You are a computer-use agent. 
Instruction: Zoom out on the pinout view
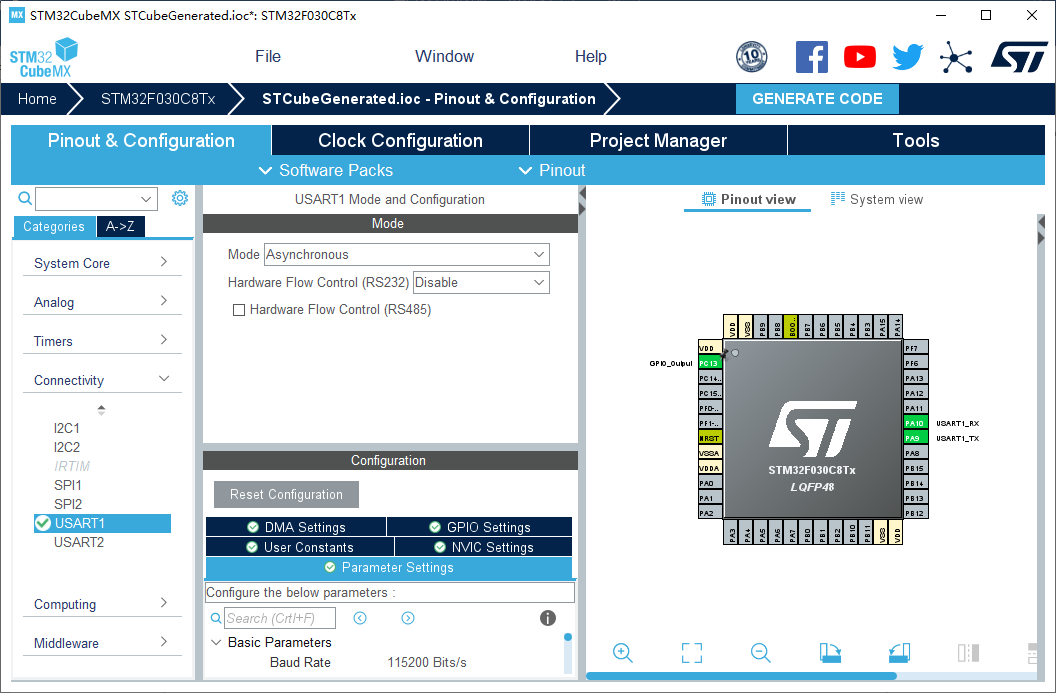(x=760, y=653)
